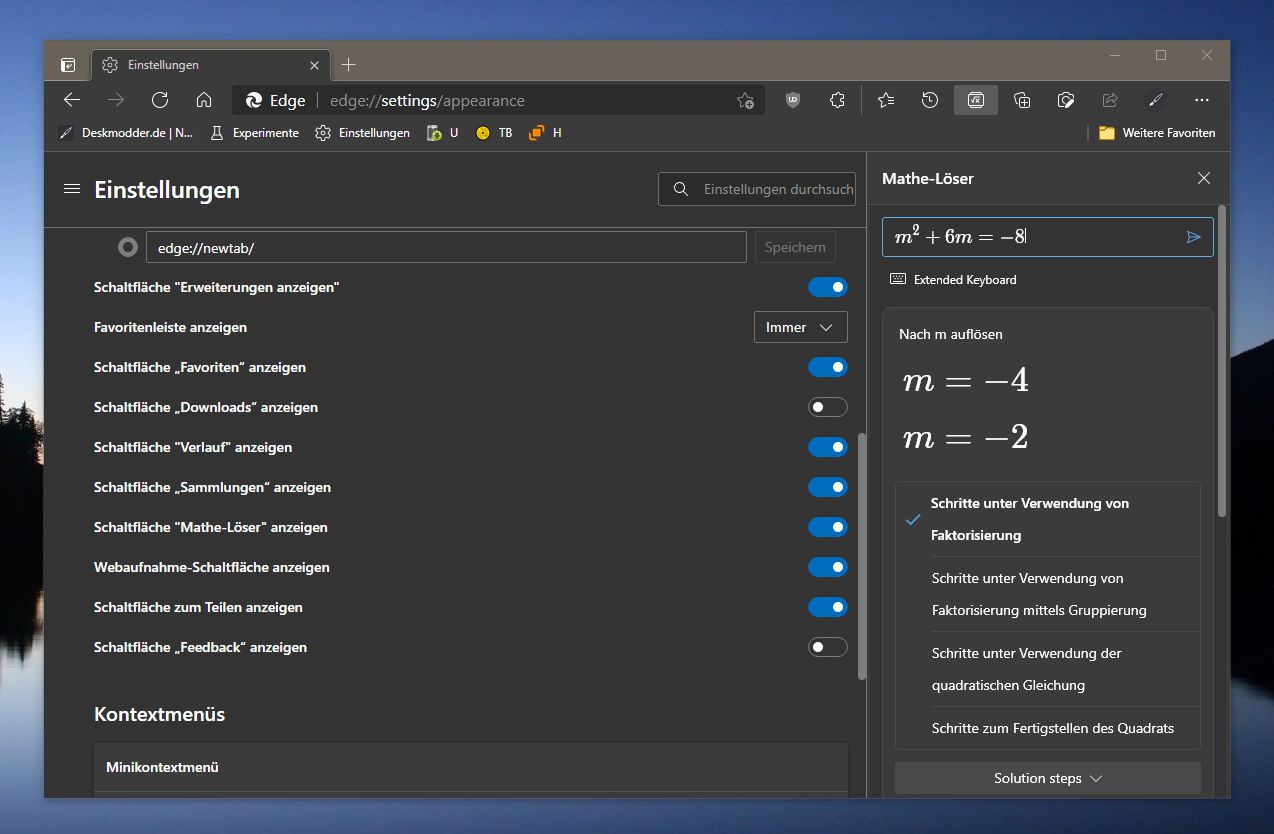Open the Favorites star-list icon
This screenshot has width=1274, height=834.
click(x=885, y=100)
